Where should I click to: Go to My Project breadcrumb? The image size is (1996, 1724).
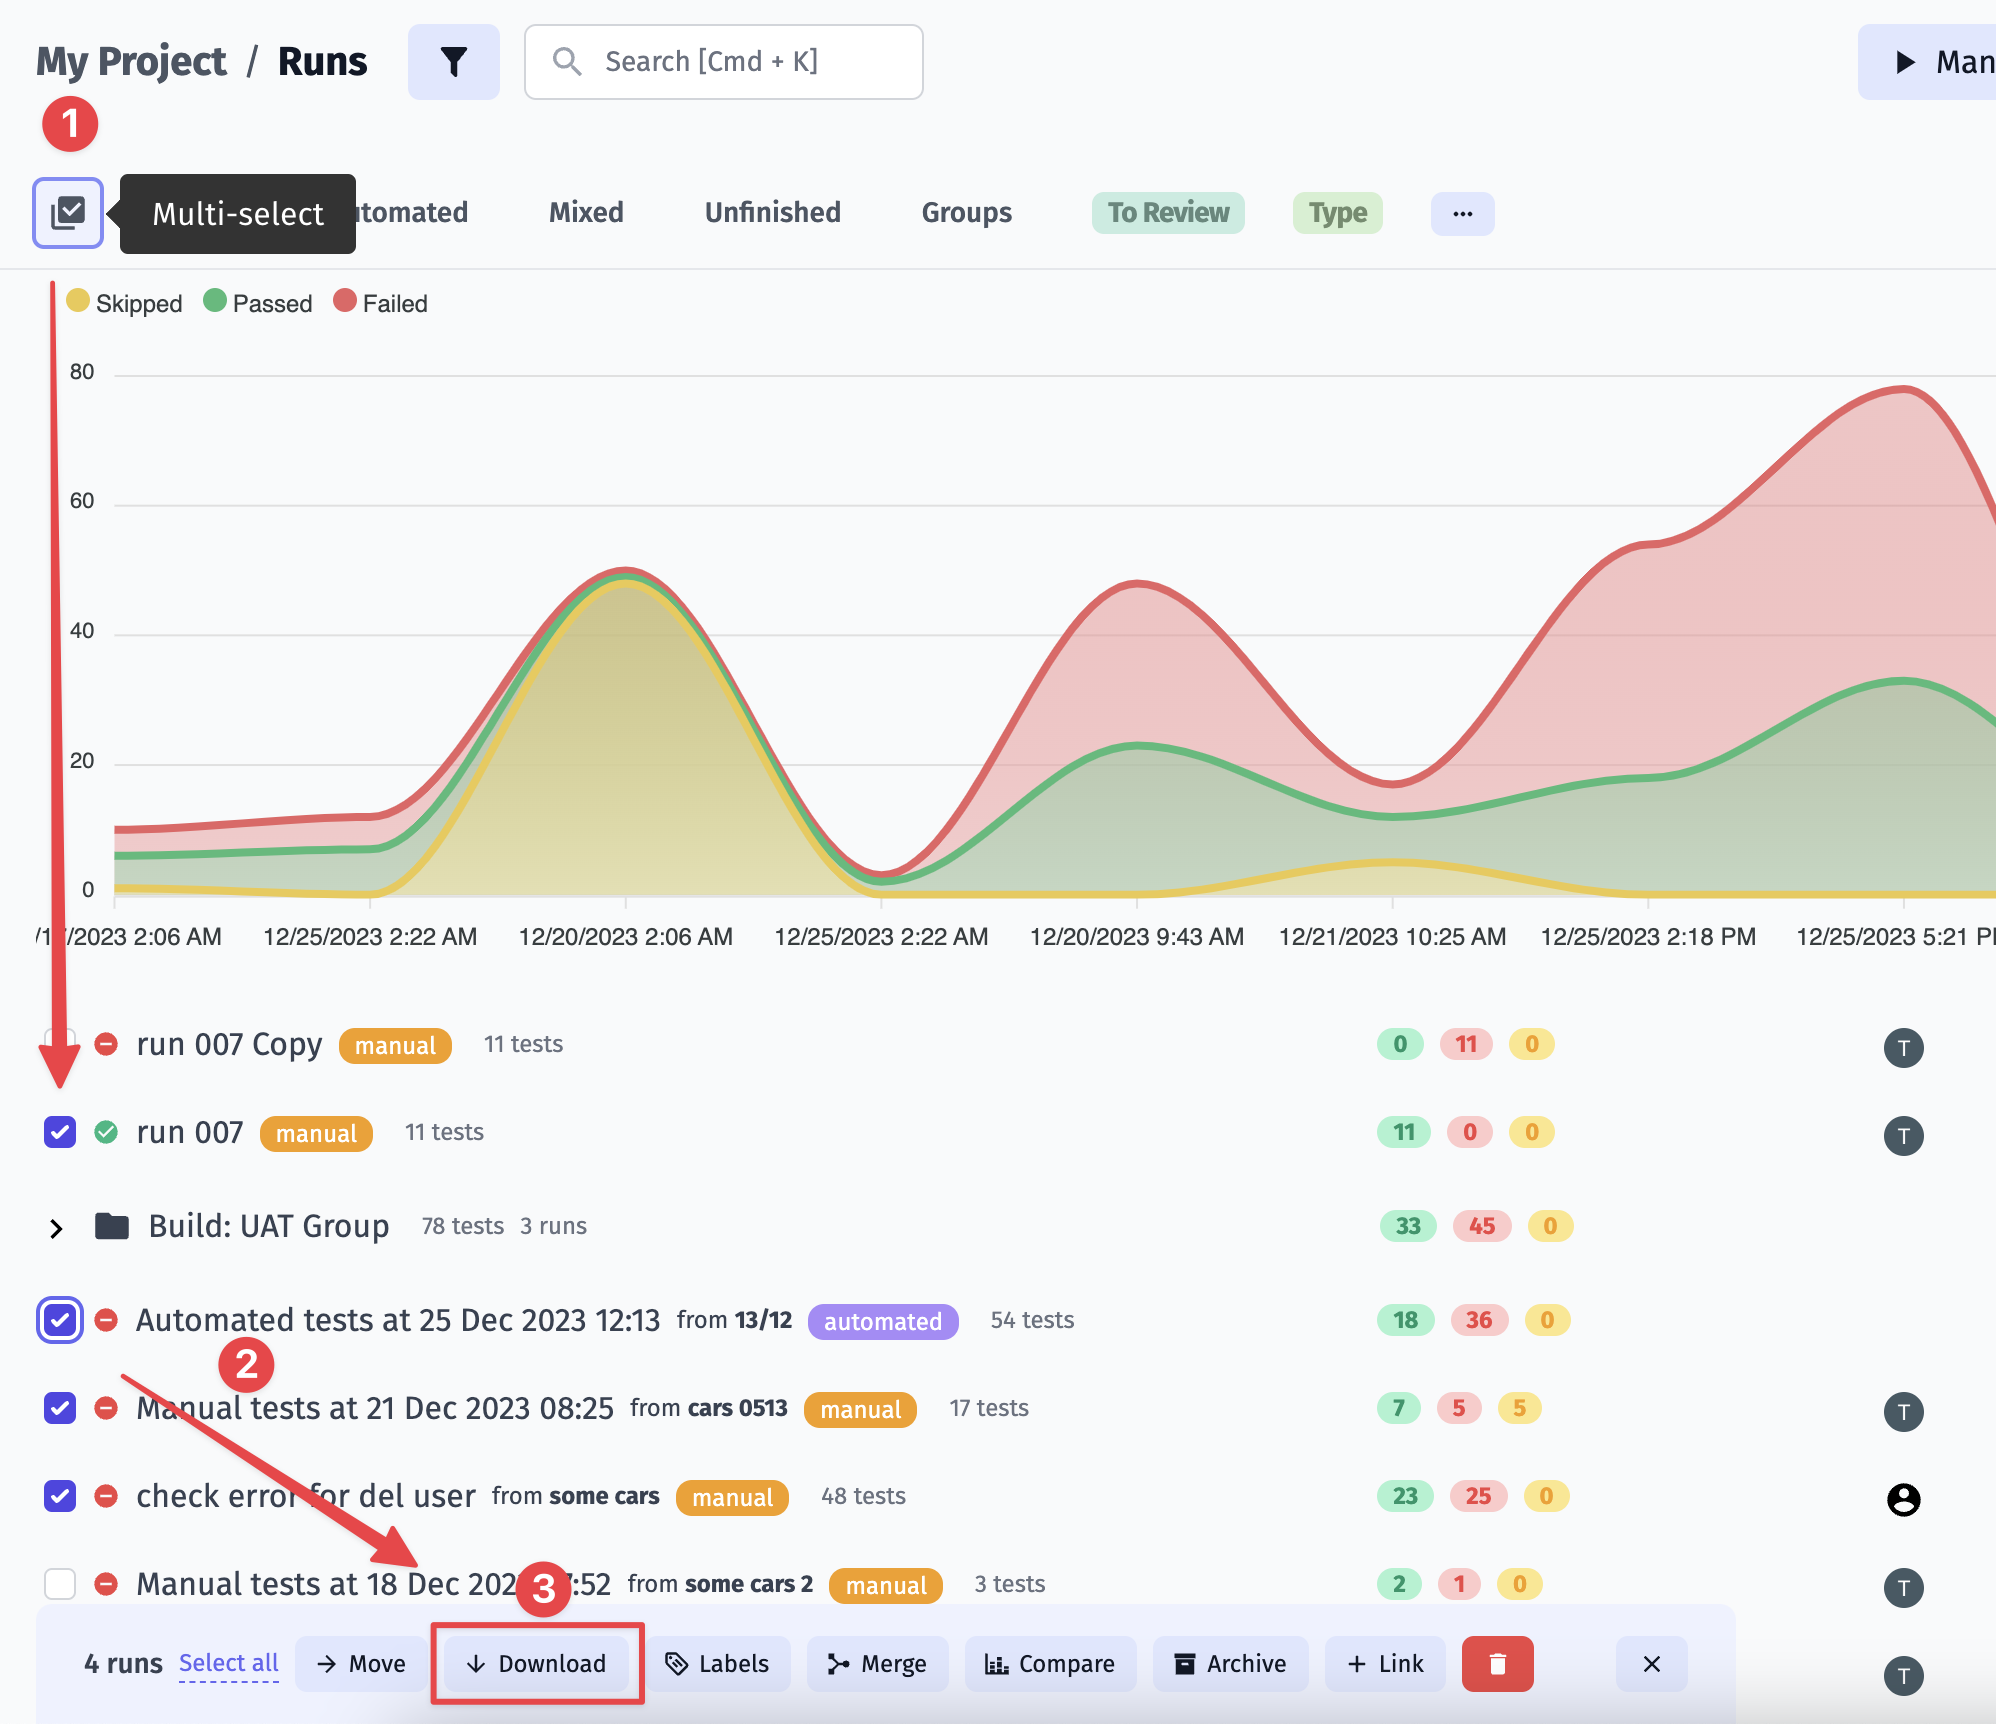point(131,62)
